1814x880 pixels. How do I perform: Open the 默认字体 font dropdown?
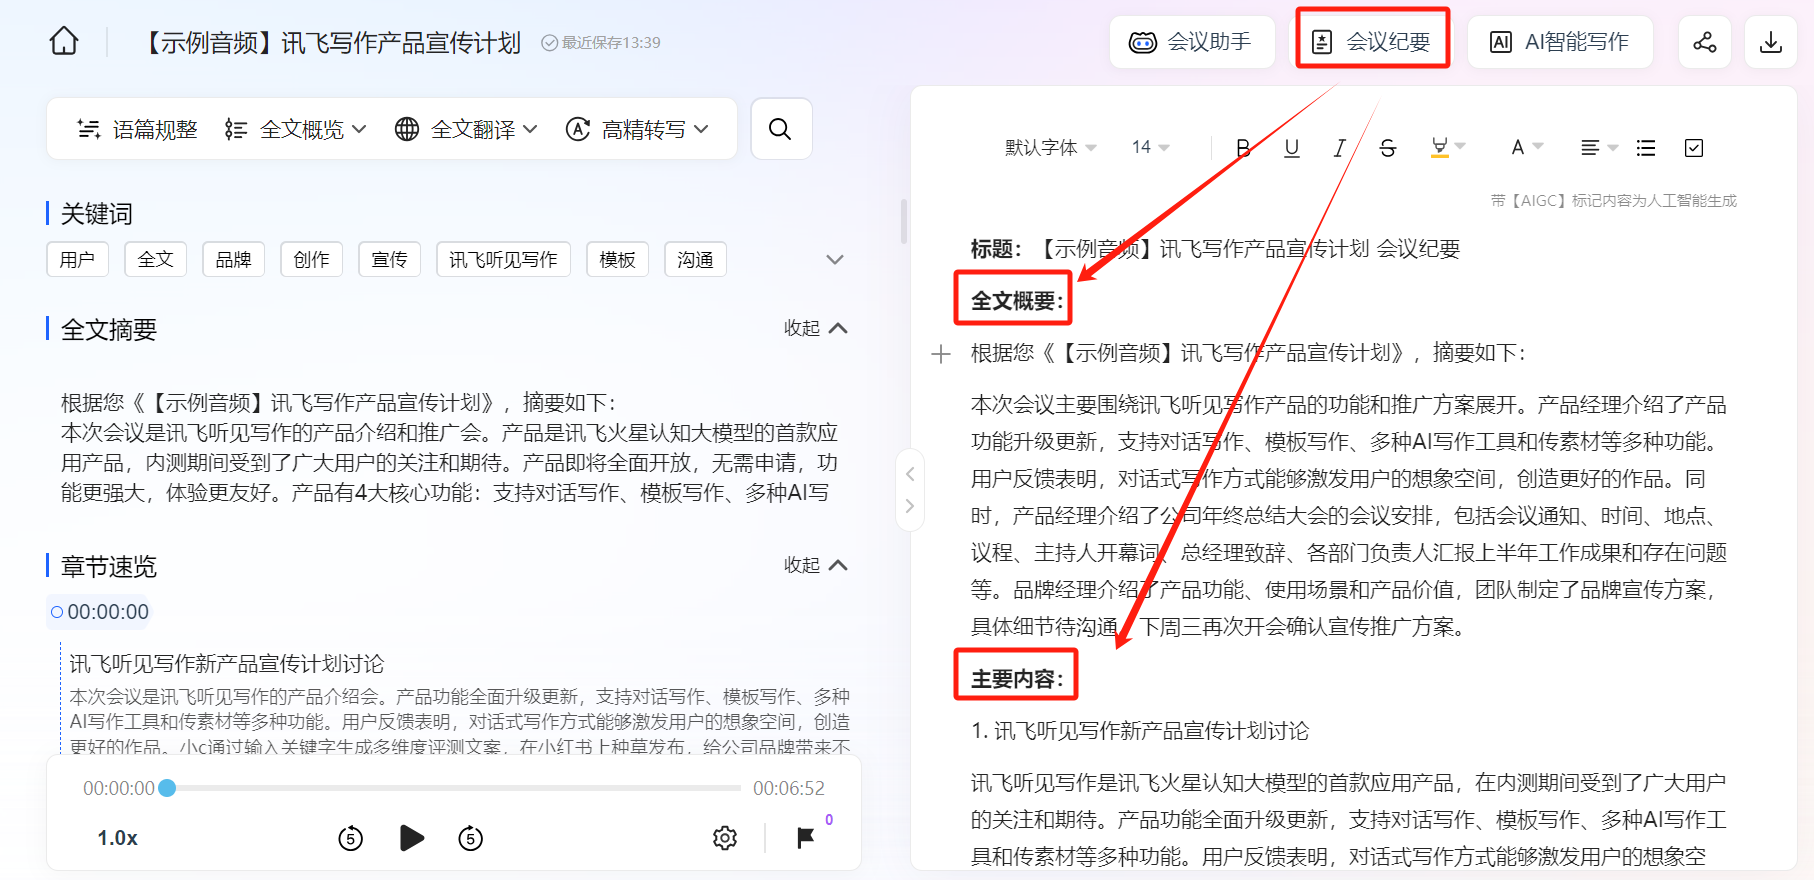tap(1050, 148)
